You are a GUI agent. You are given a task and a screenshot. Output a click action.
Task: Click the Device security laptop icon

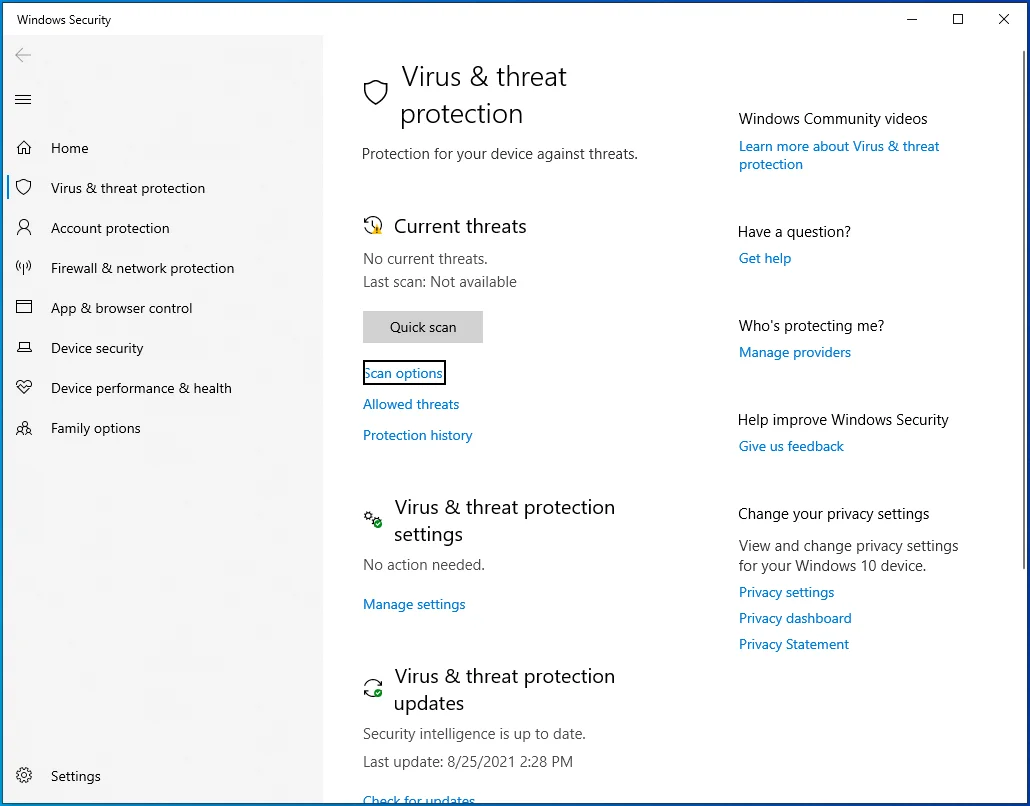[24, 347]
